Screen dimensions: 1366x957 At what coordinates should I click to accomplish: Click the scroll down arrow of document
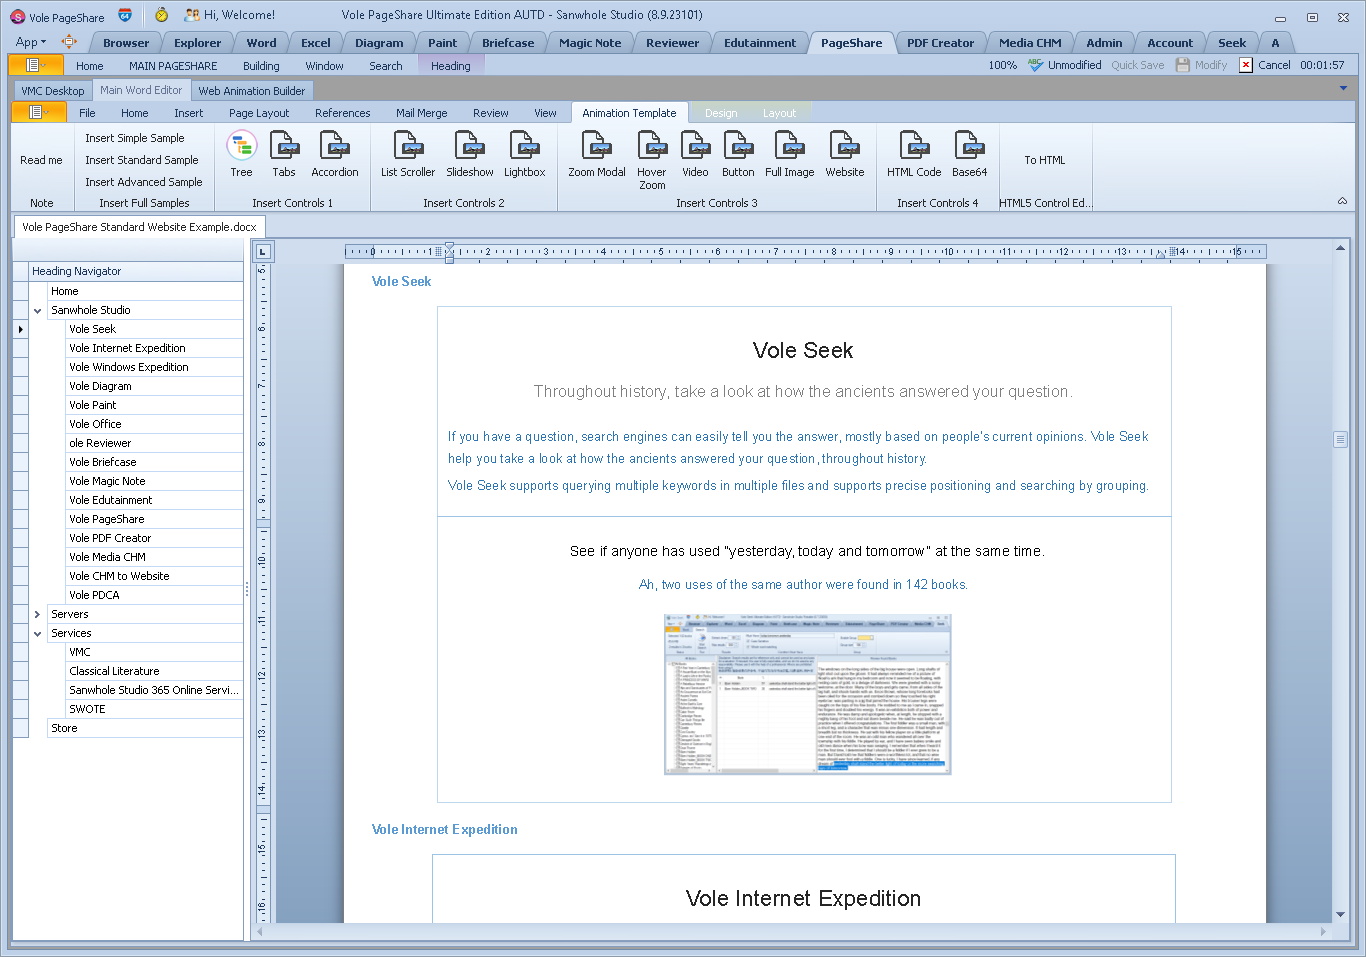click(1340, 915)
